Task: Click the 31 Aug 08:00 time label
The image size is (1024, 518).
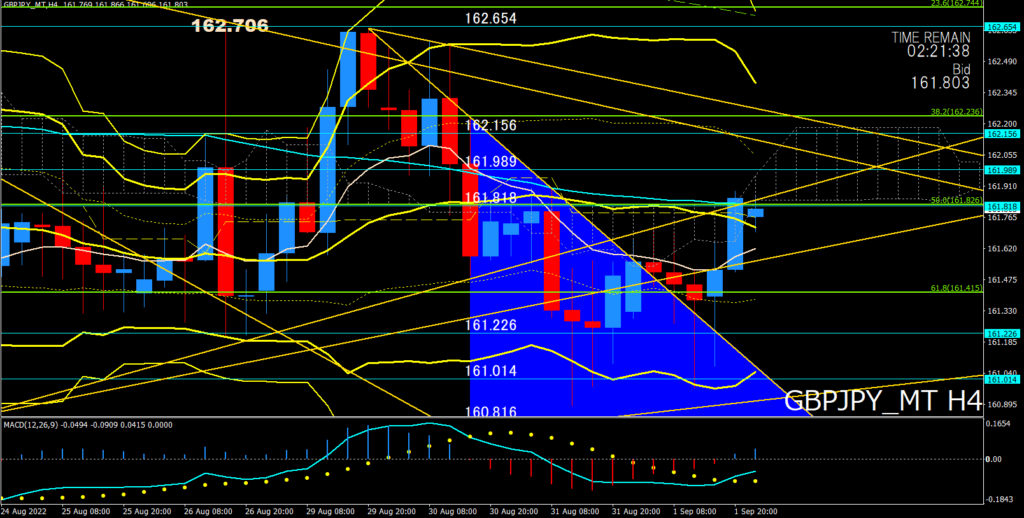Action: (x=573, y=511)
